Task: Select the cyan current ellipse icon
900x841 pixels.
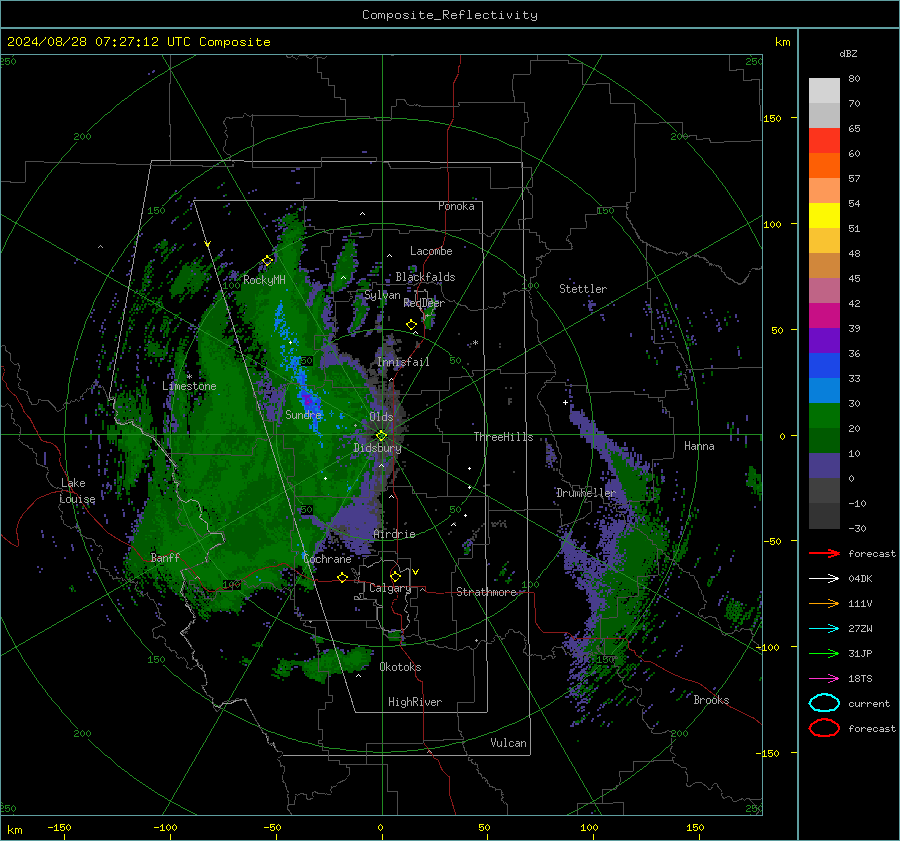Action: [x=824, y=703]
